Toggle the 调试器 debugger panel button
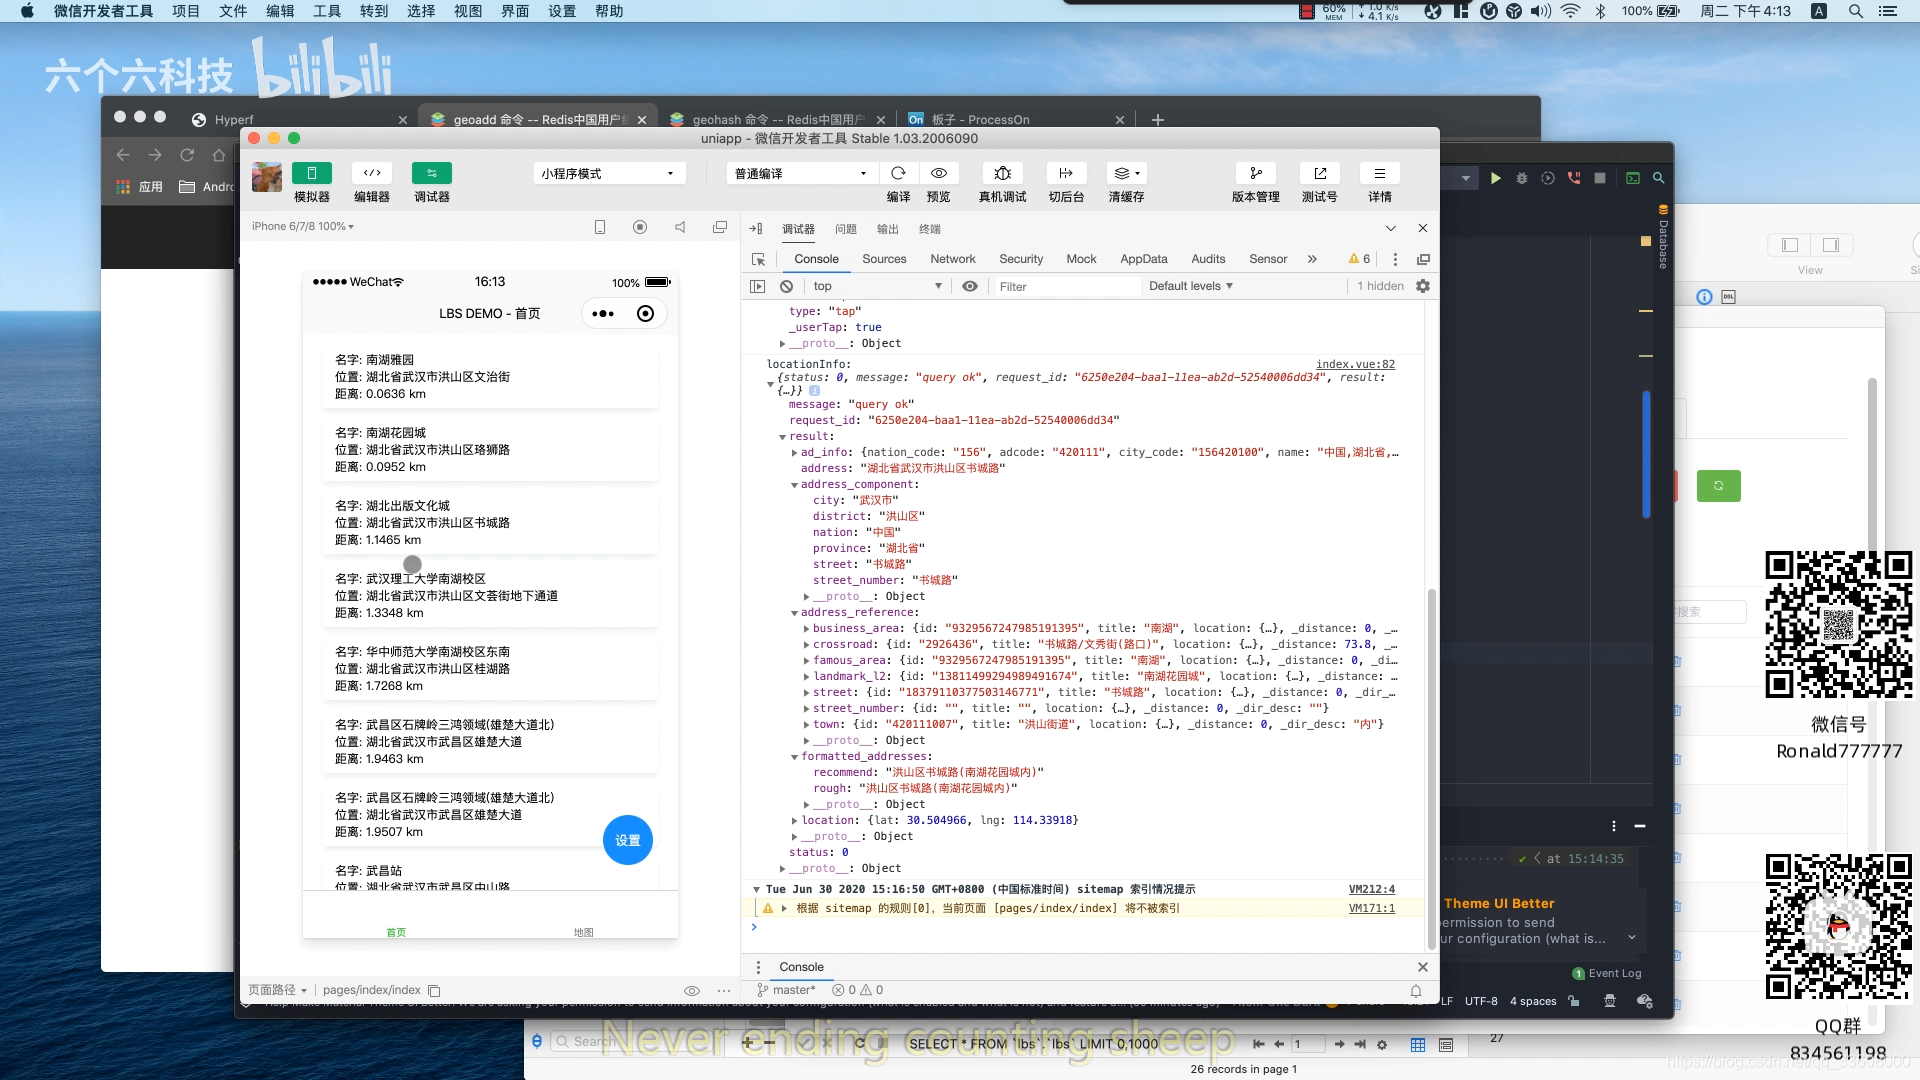Image resolution: width=1920 pixels, height=1080 pixels. (x=432, y=173)
